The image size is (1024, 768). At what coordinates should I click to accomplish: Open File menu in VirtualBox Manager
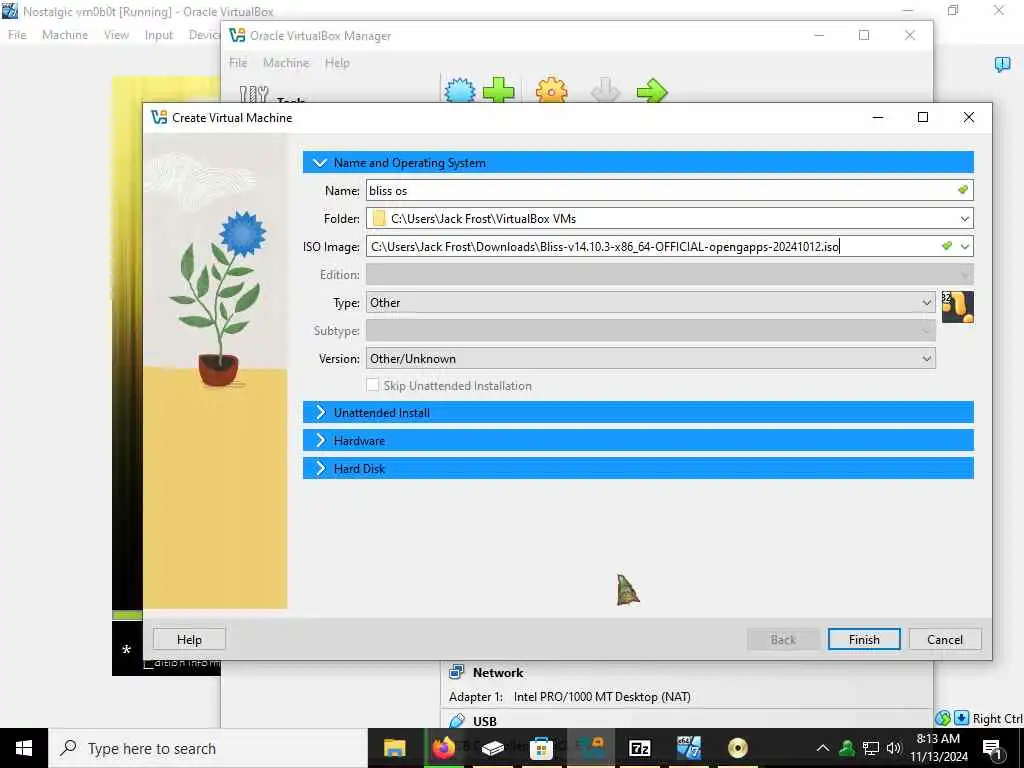(238, 63)
